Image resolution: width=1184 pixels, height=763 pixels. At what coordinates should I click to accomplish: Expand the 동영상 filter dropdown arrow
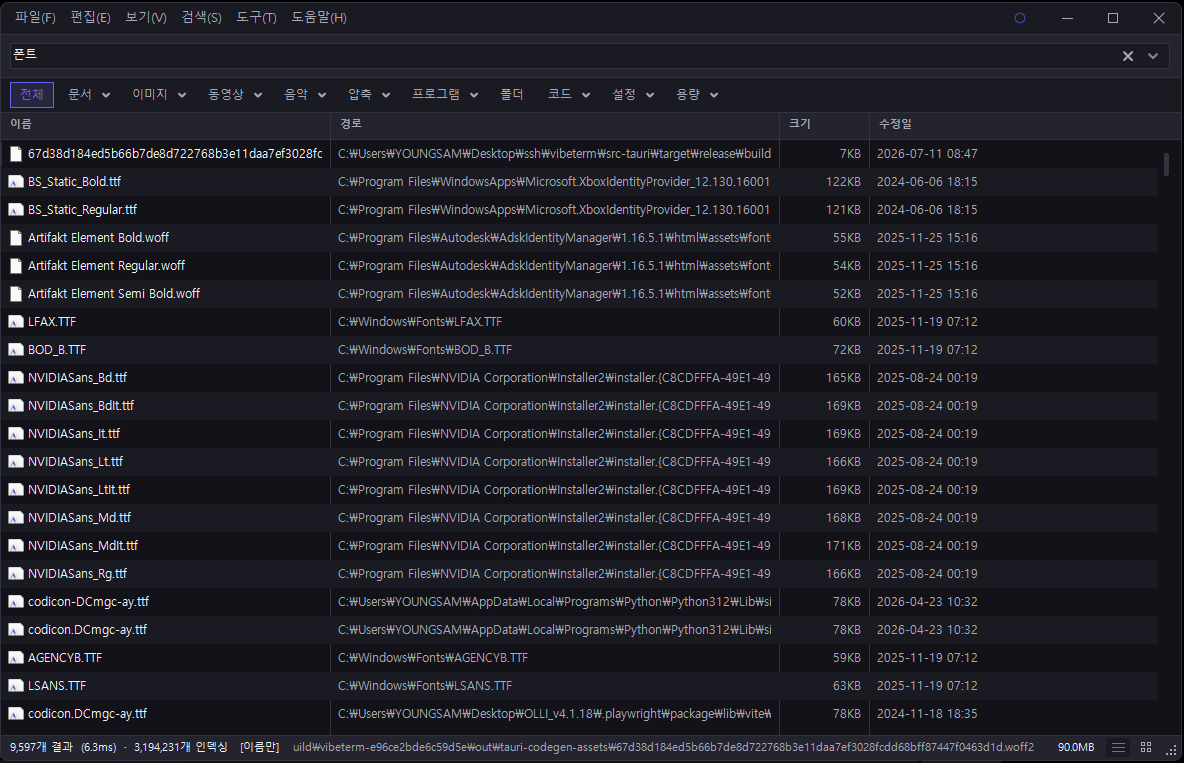coord(257,95)
